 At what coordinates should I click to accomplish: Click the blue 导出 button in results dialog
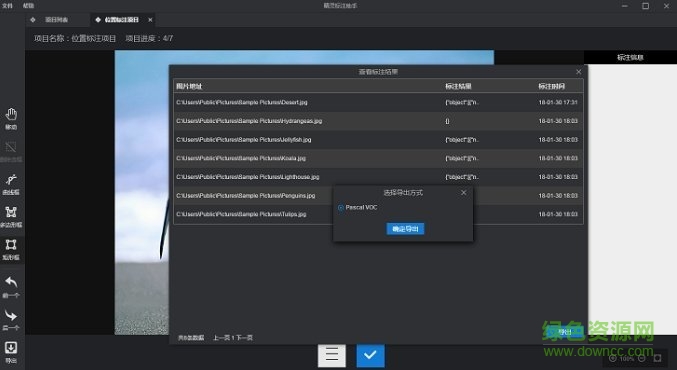pos(564,332)
